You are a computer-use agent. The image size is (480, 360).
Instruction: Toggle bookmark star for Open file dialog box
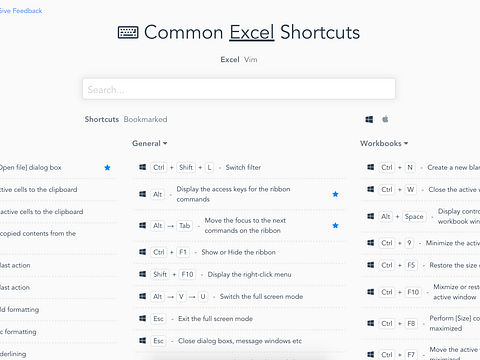107,167
